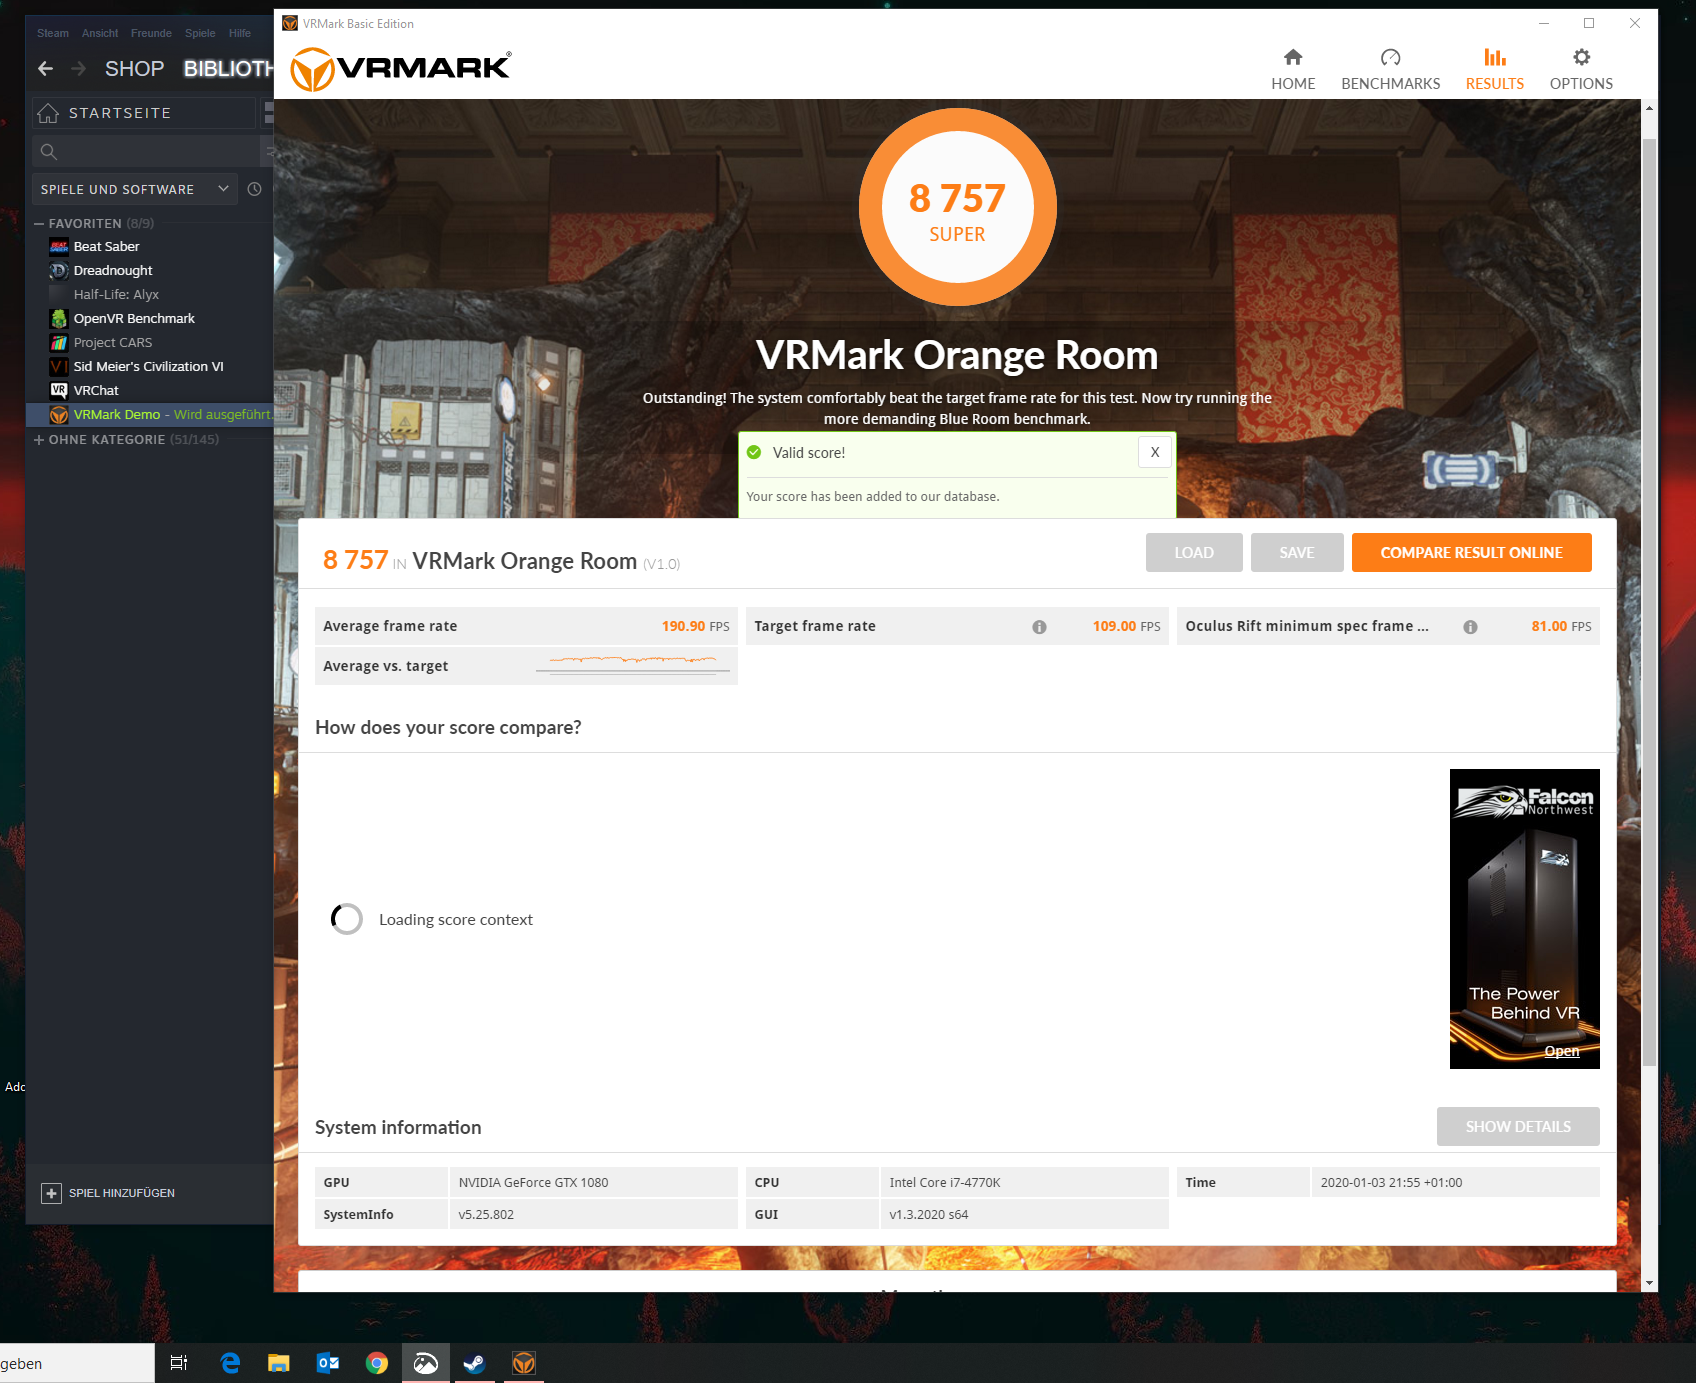Click the Windows taskbar search box

click(x=76, y=1363)
